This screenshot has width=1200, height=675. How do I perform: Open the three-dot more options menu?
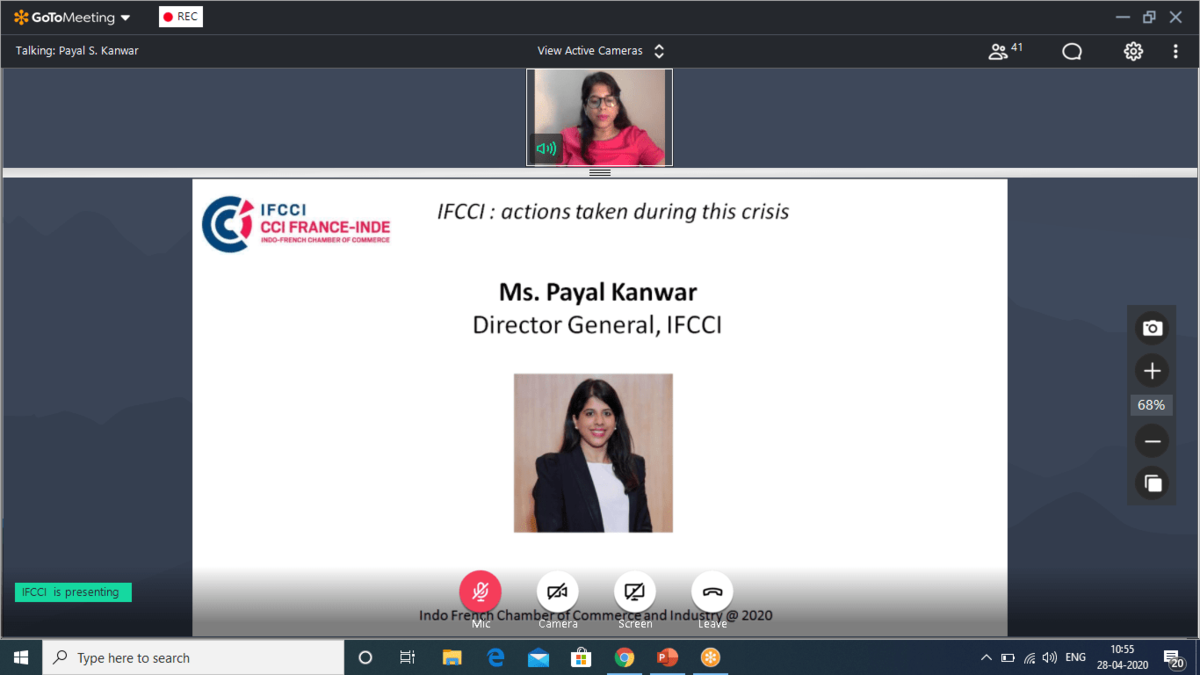point(1176,51)
